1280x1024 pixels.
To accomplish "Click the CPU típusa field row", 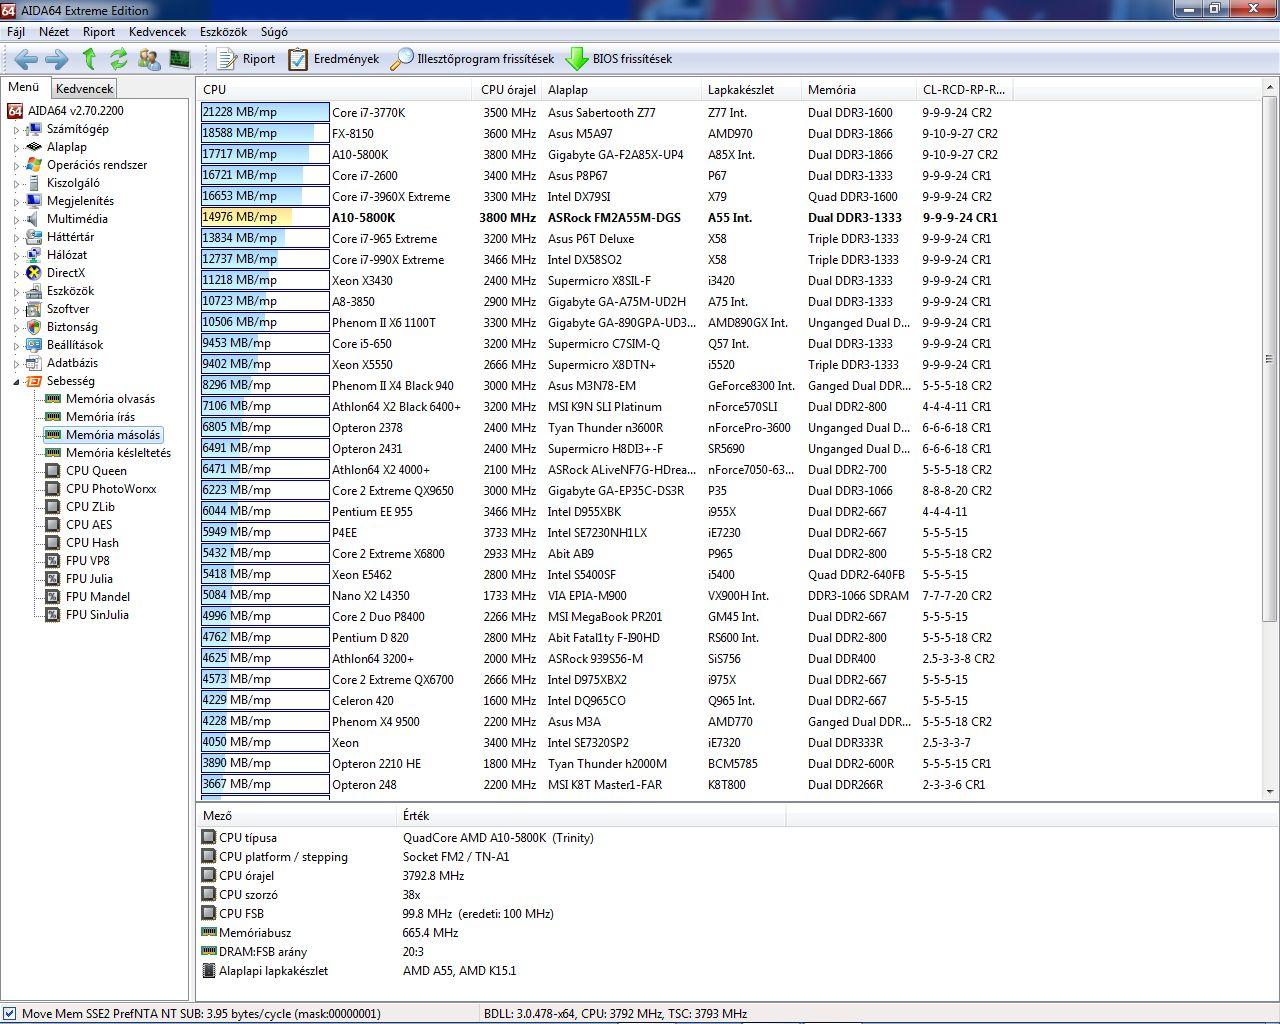I will point(490,838).
